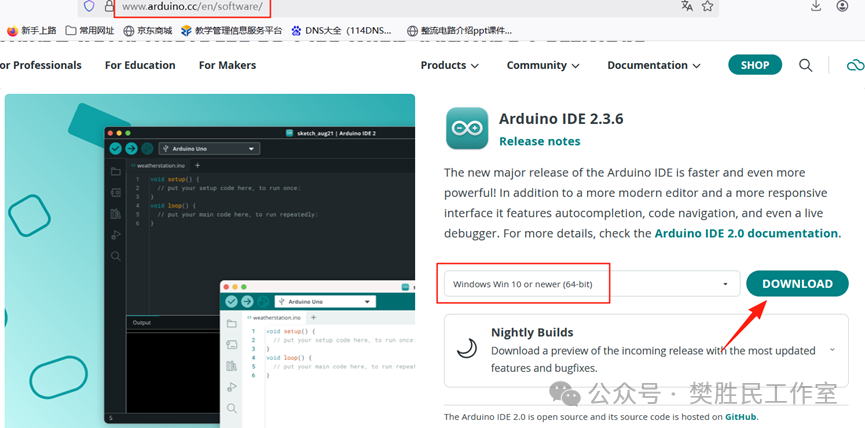The width and height of the screenshot is (865, 428).
Task: Click the Nightly Builds title text
Action: tap(532, 333)
